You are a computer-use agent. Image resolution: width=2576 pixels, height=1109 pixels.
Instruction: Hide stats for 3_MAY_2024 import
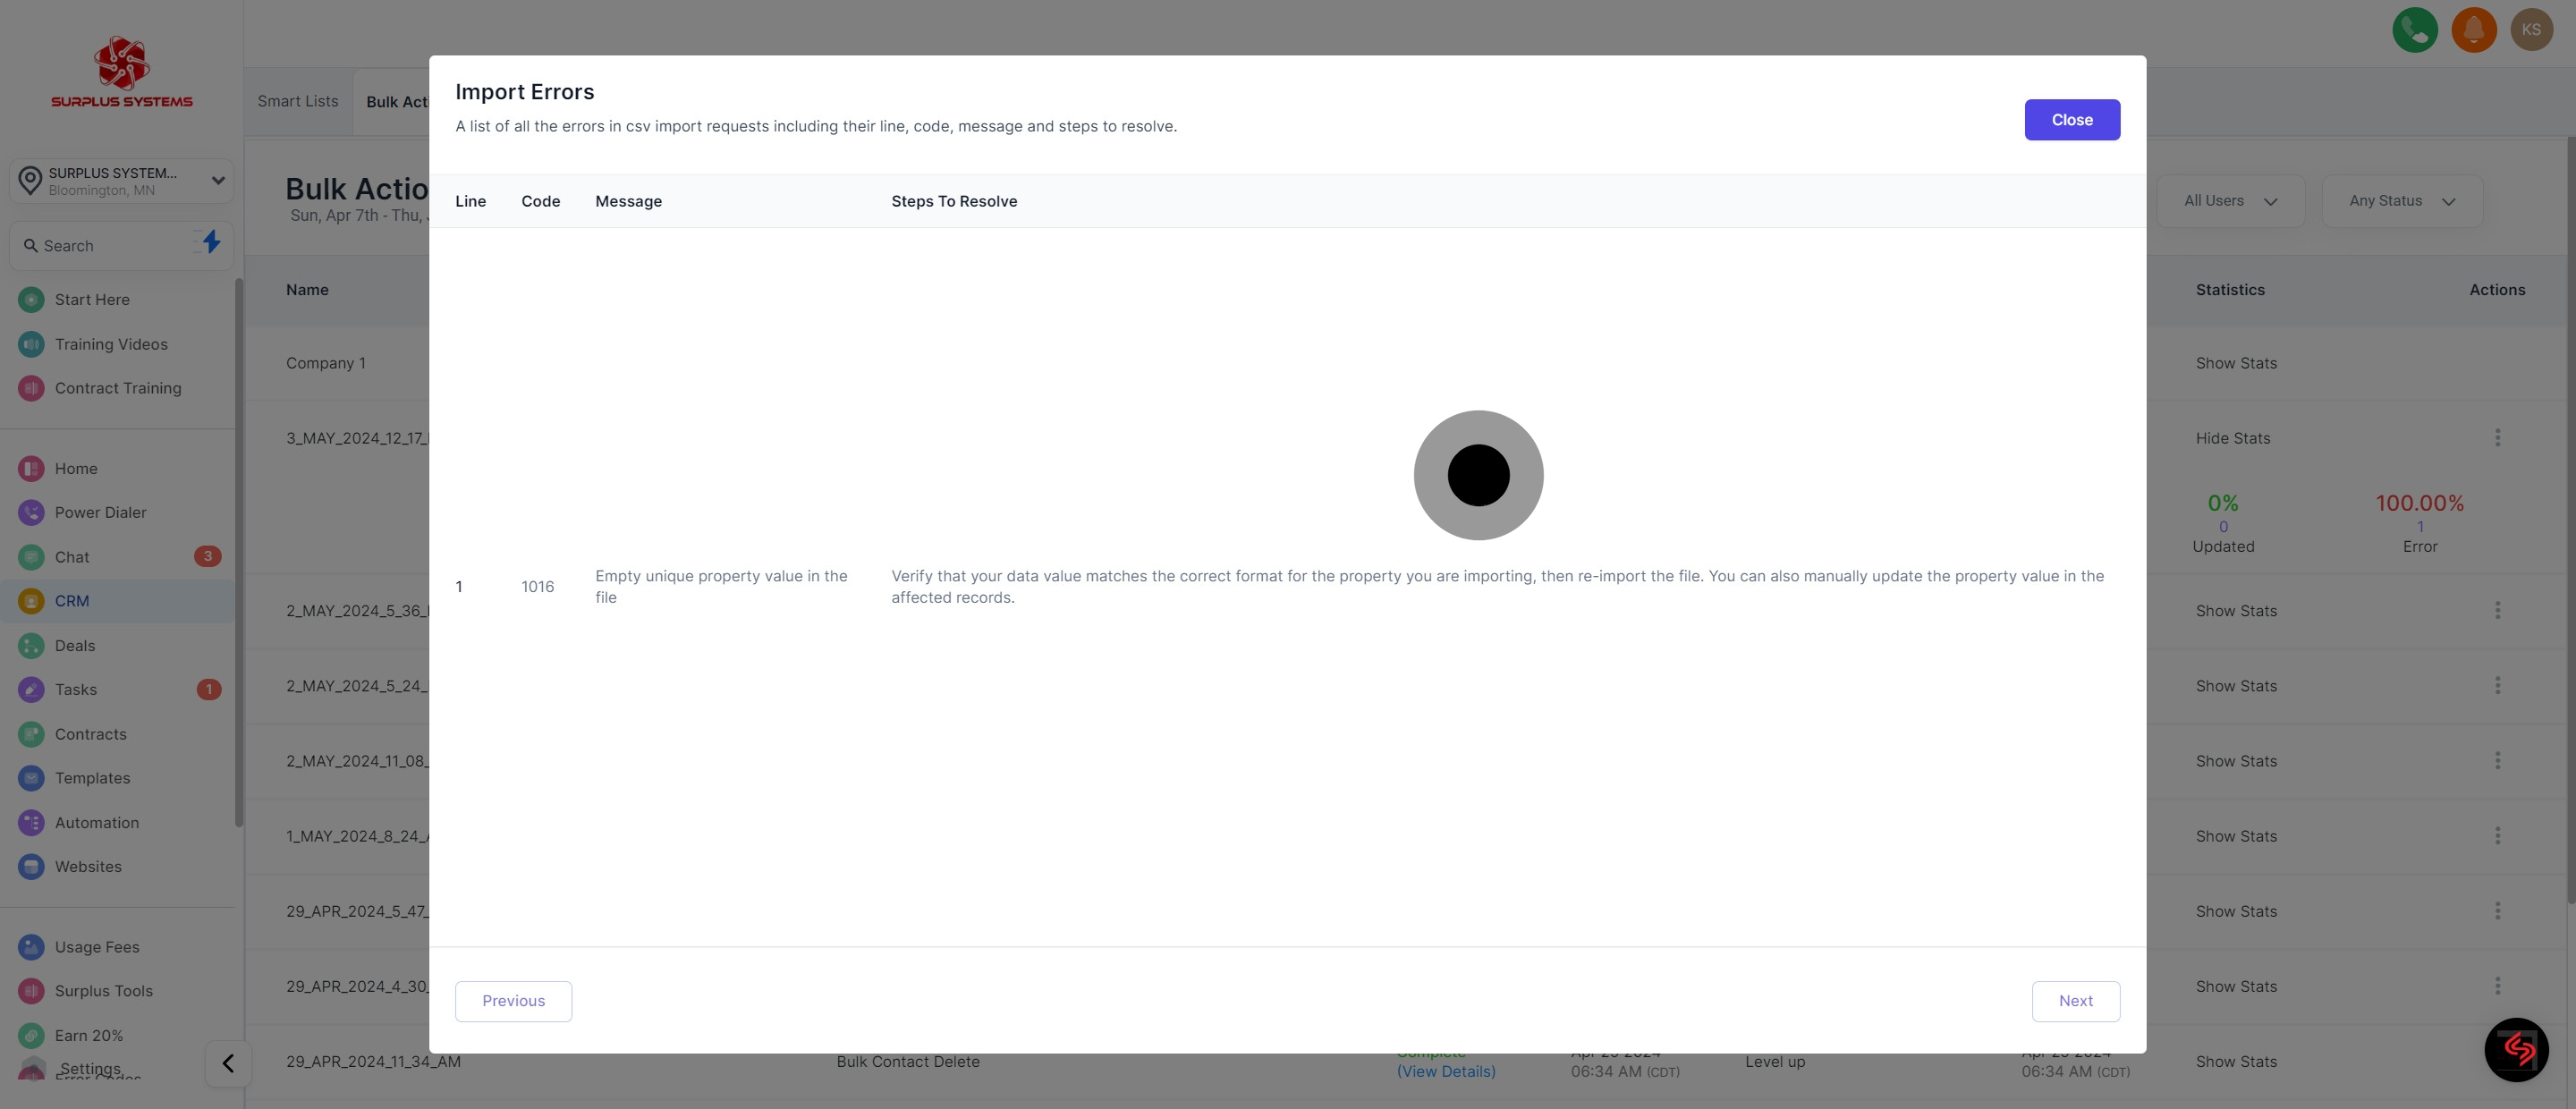[x=2234, y=438]
